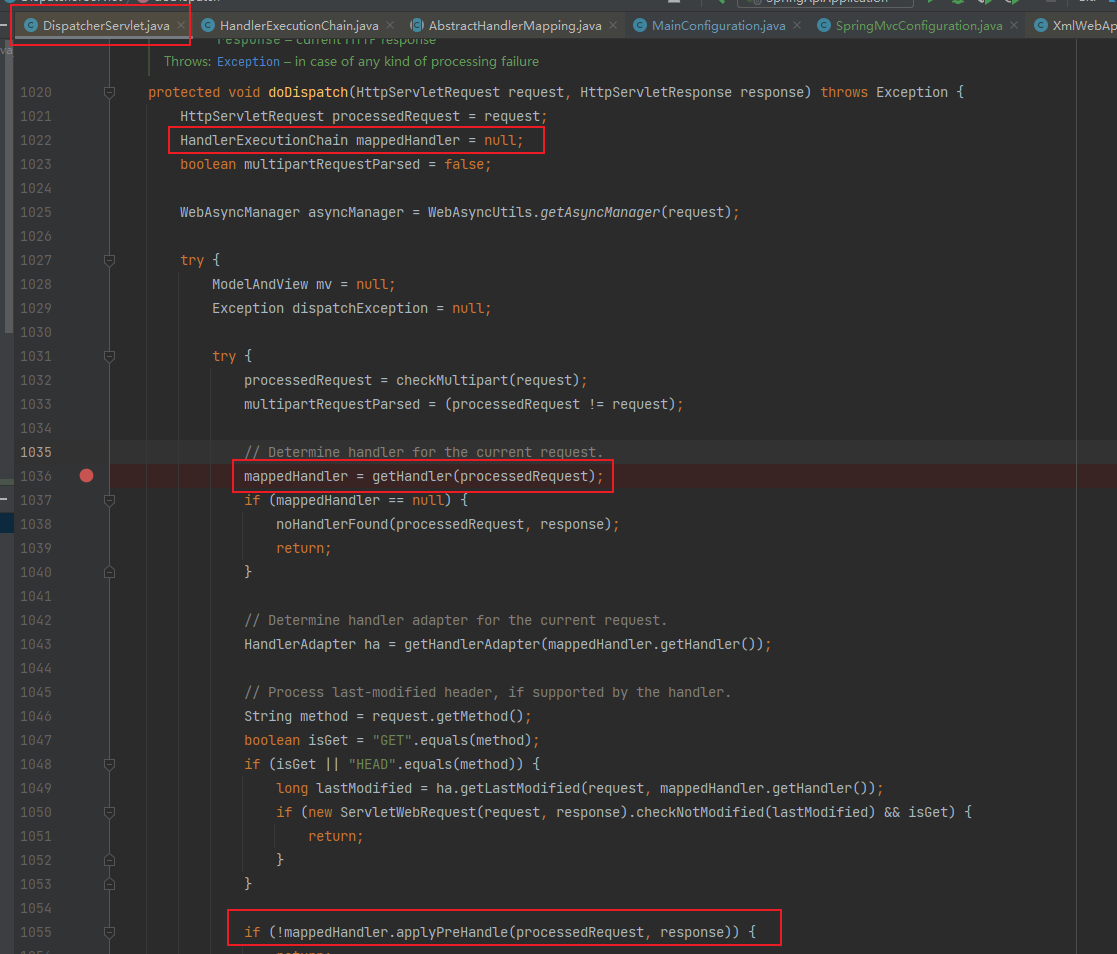
Task: Click the "GET" string literal
Action: pos(392,740)
